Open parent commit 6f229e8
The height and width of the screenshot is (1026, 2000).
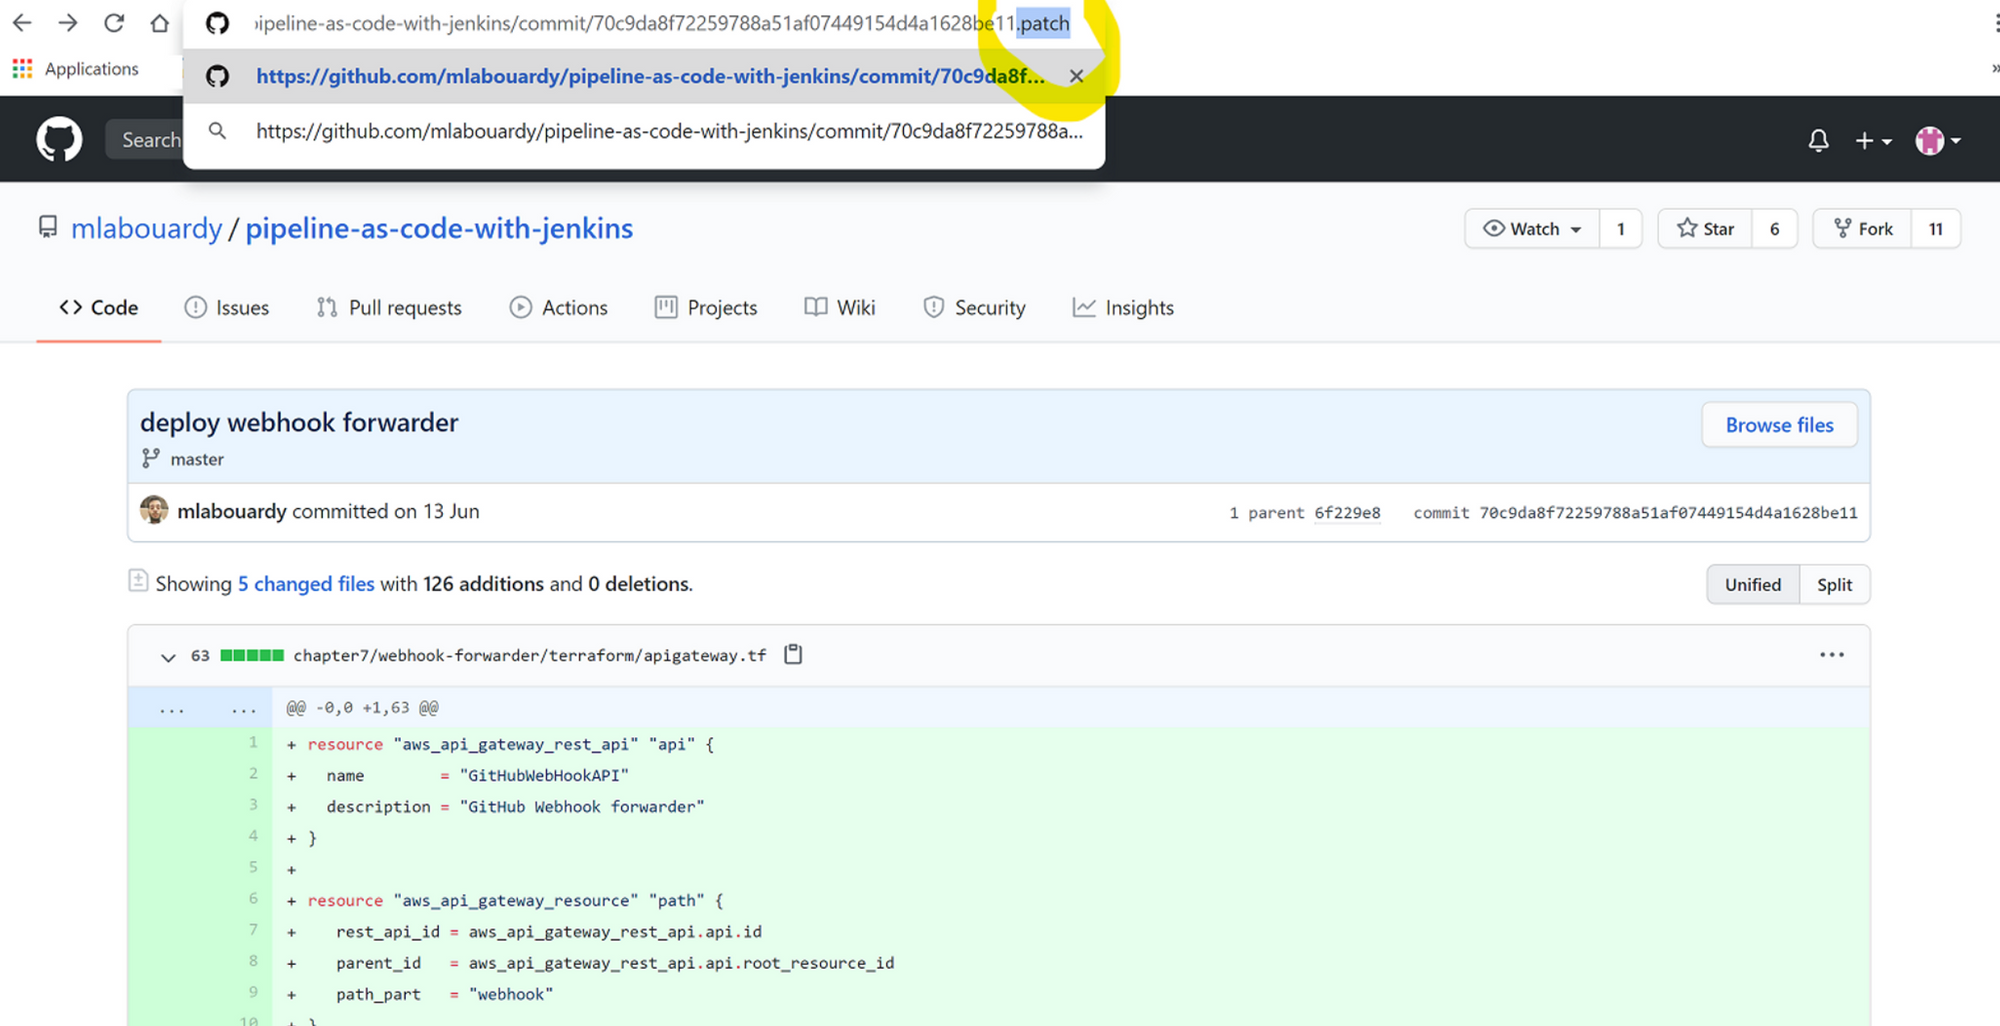point(1347,513)
